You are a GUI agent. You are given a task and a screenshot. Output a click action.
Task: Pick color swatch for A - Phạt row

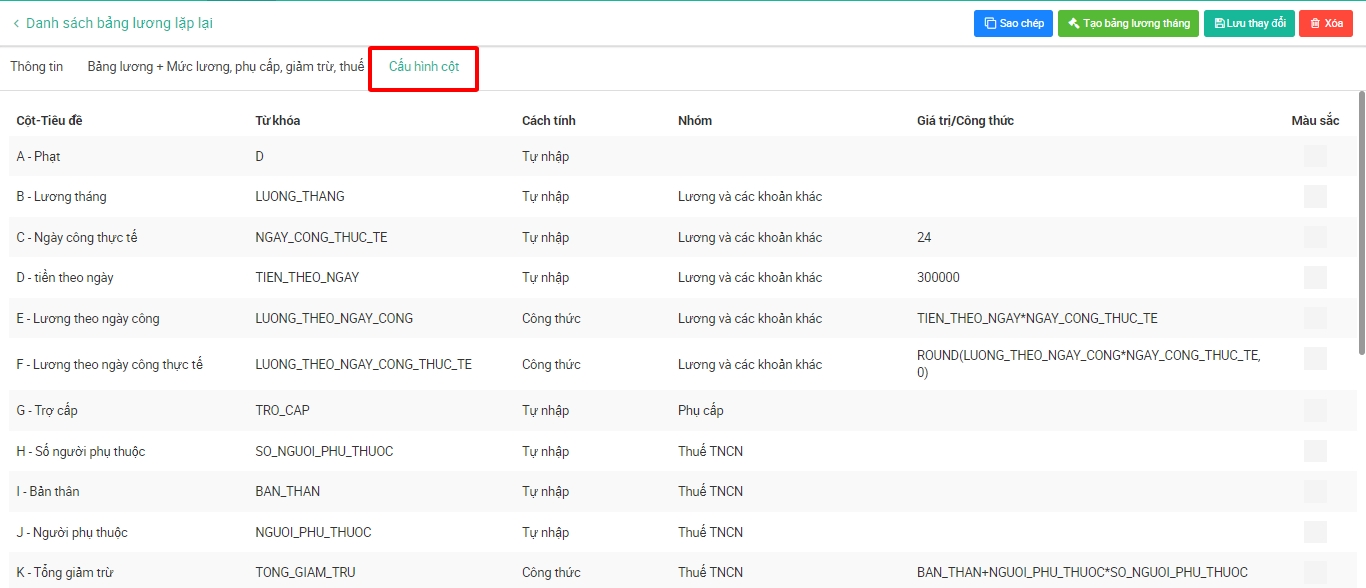1315,156
